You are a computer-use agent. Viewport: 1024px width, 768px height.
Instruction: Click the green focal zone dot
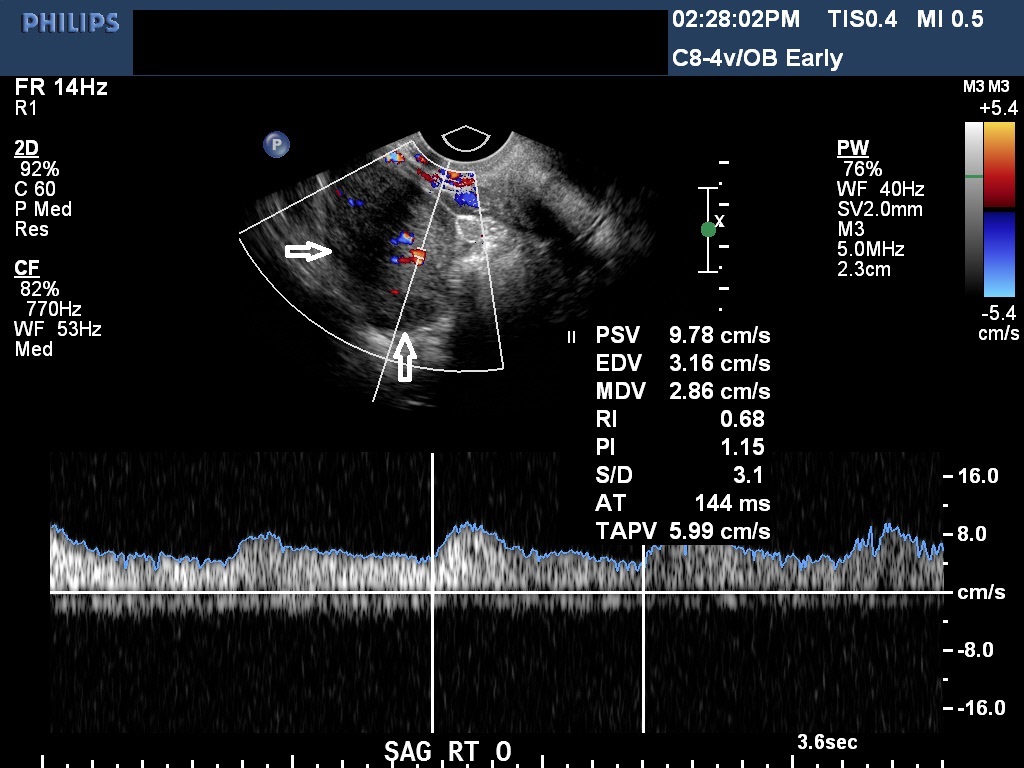pyautogui.click(x=708, y=229)
